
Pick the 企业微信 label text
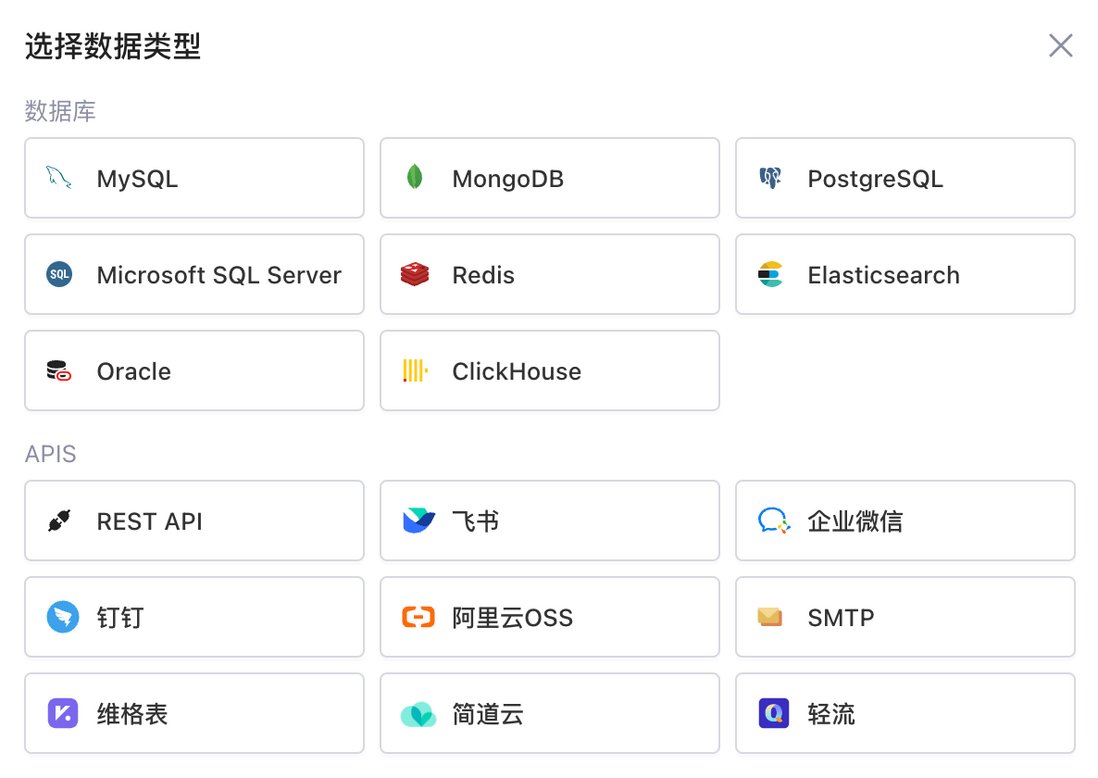(855, 521)
